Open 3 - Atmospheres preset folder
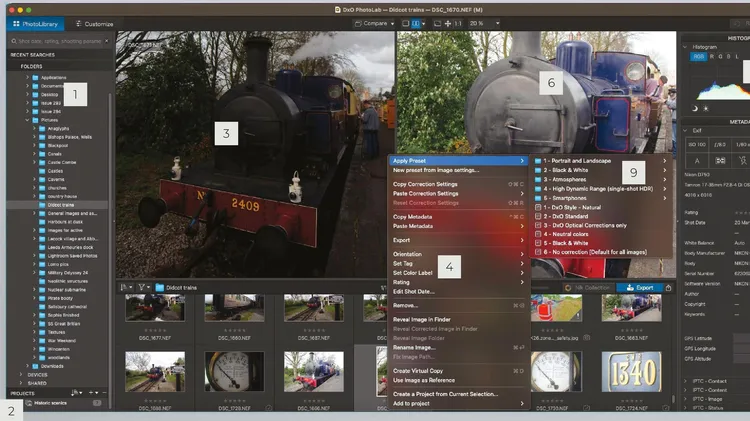Viewport: 750px width, 421px height. (601, 179)
